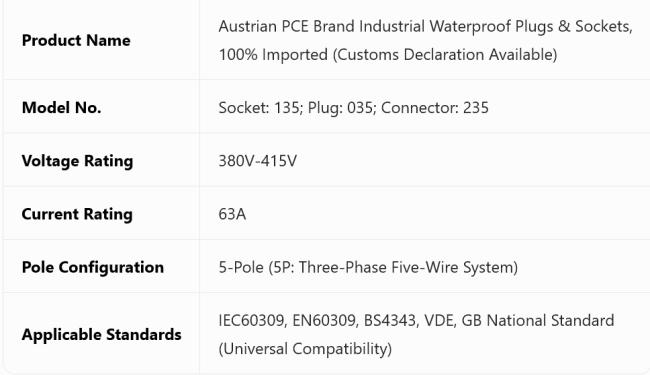The height and width of the screenshot is (375, 650).
Task: Click the Pole Configuration label
Action: (x=93, y=267)
